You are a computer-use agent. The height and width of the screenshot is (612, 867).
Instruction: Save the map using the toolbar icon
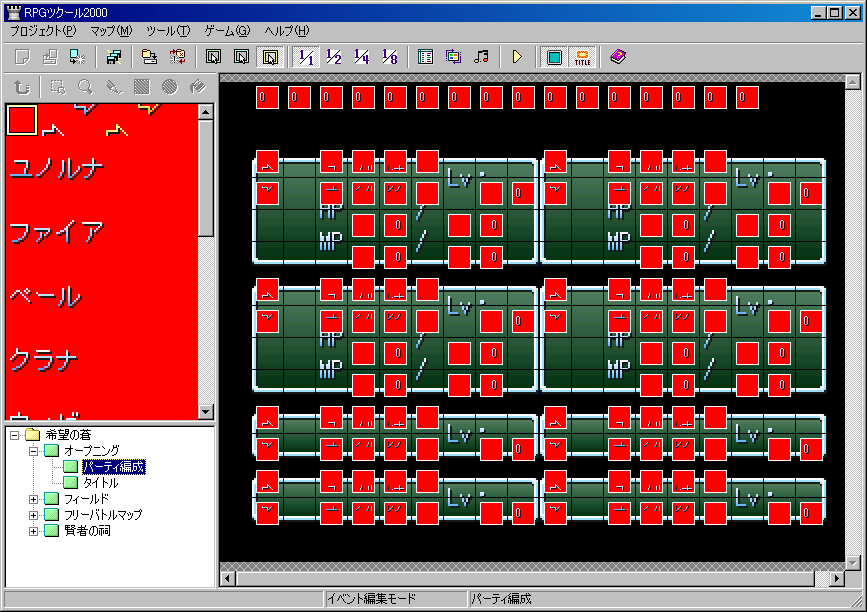pos(149,57)
